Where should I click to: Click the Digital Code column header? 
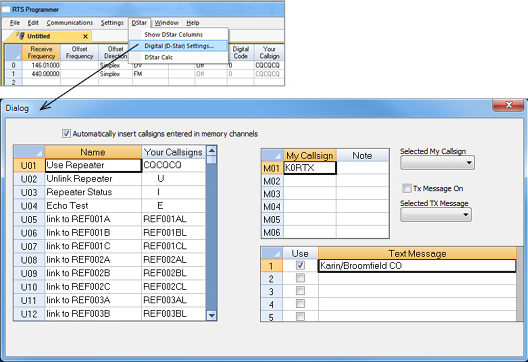(241, 53)
